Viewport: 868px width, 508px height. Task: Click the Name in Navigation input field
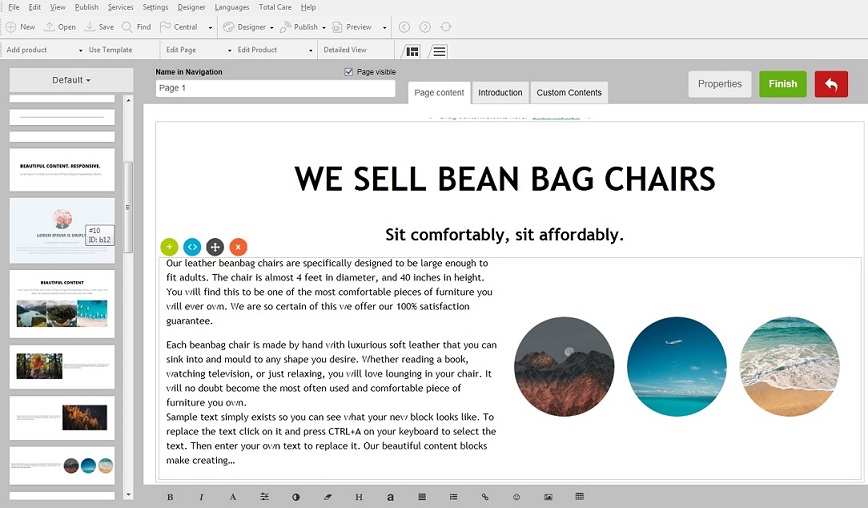(x=275, y=88)
